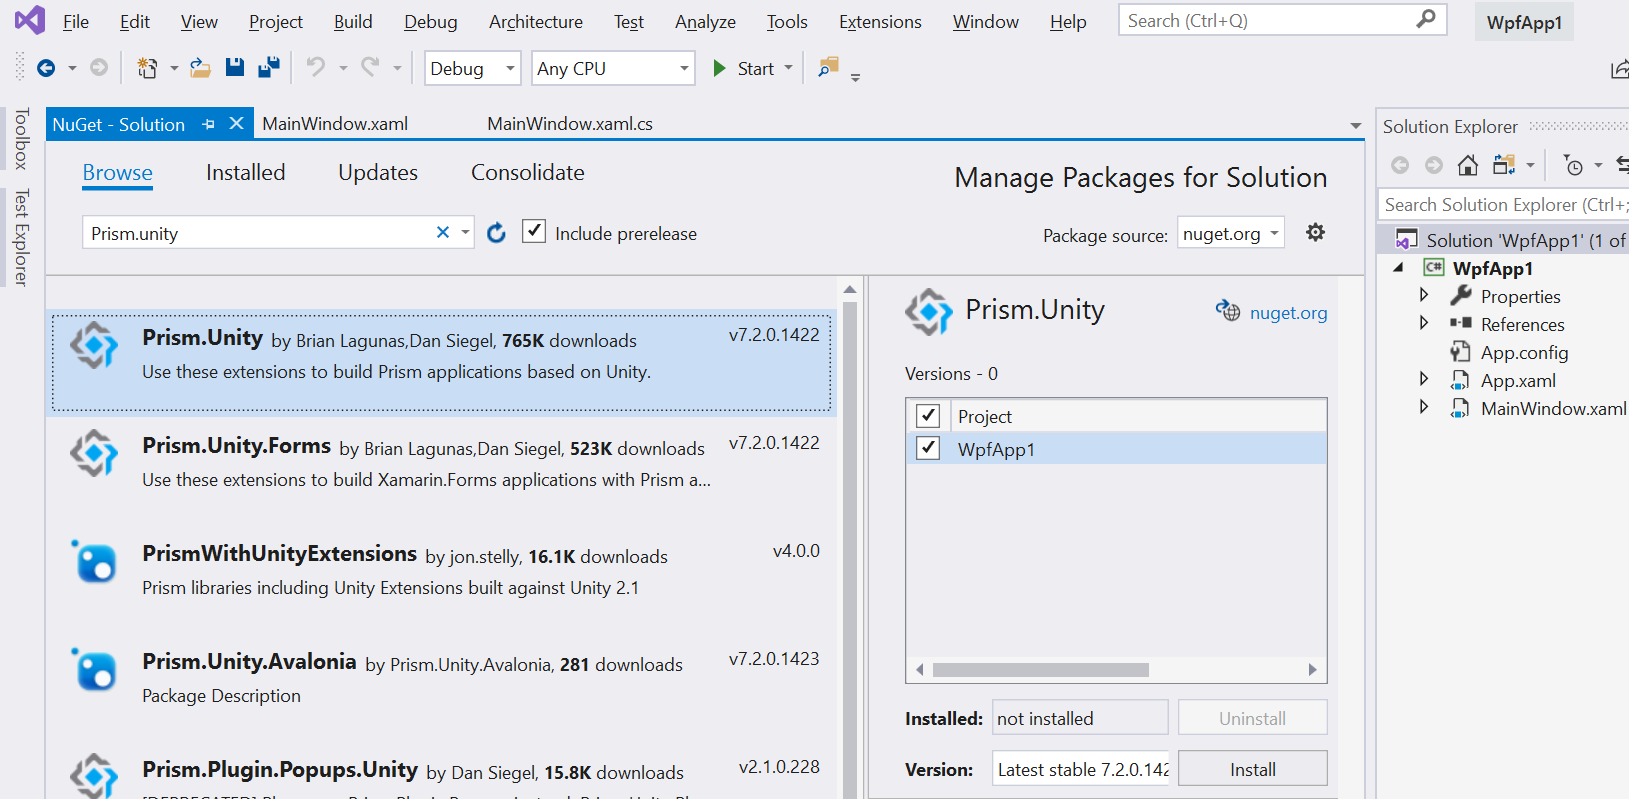Open package source settings gear icon
Image resolution: width=1629 pixels, height=799 pixels.
coord(1315,232)
